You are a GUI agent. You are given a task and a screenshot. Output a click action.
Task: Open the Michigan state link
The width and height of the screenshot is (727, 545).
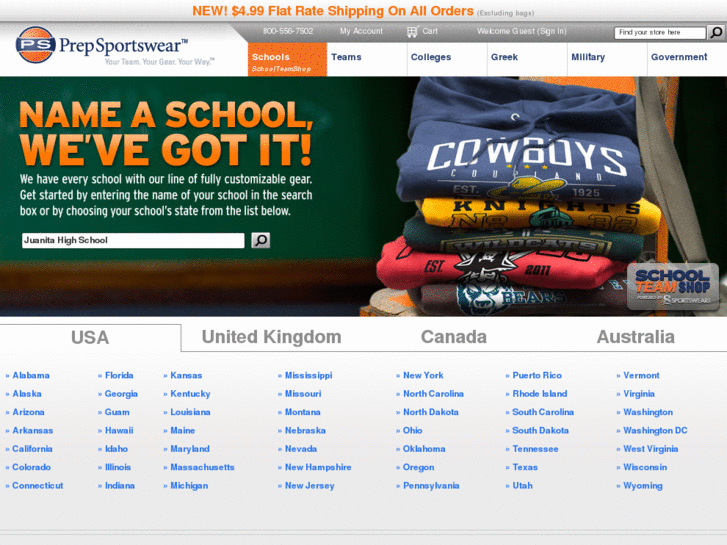click(x=189, y=486)
